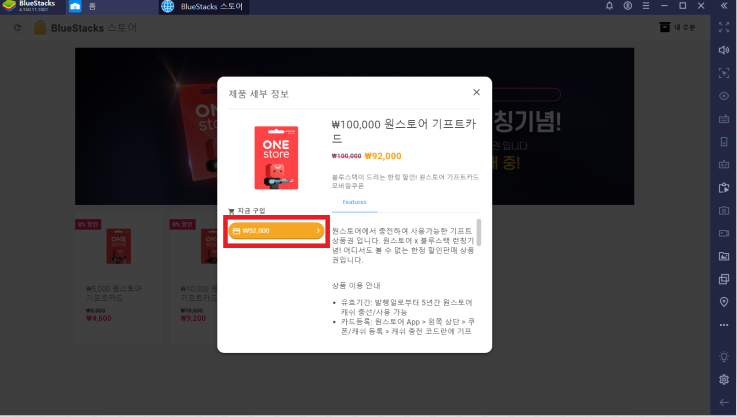Open the ₩10,000 ONE store gift card
The image size is (737, 417).
[194, 278]
